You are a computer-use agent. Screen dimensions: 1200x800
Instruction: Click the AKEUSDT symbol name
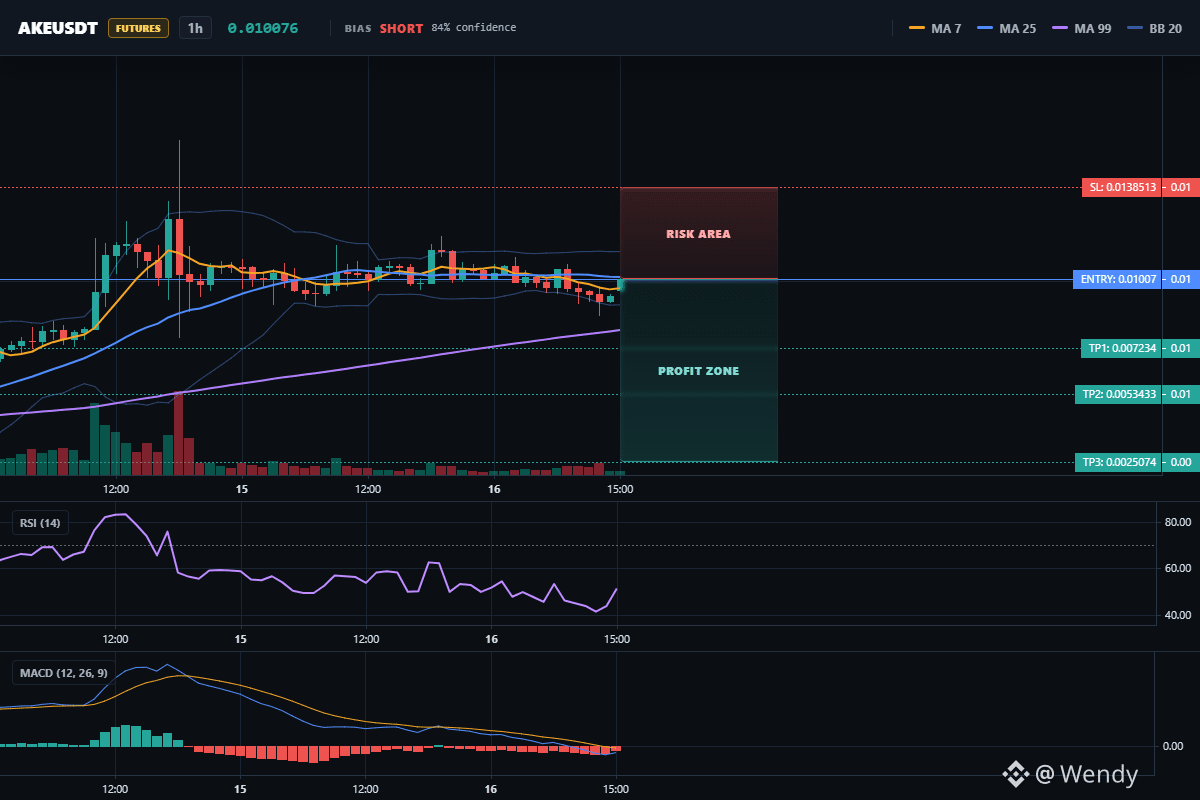[58, 28]
